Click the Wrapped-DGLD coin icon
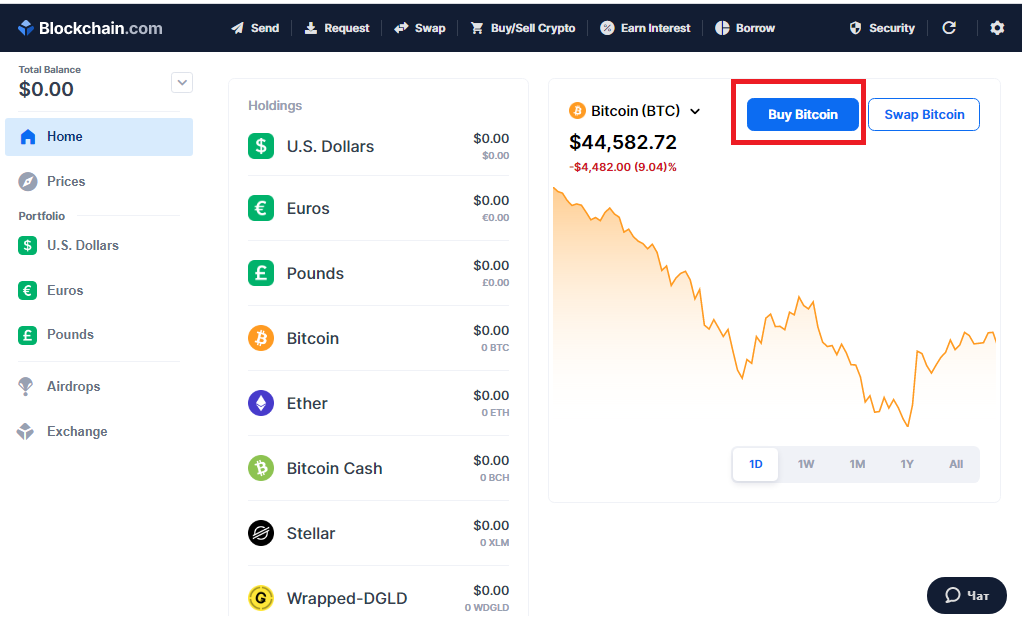 coord(261,597)
